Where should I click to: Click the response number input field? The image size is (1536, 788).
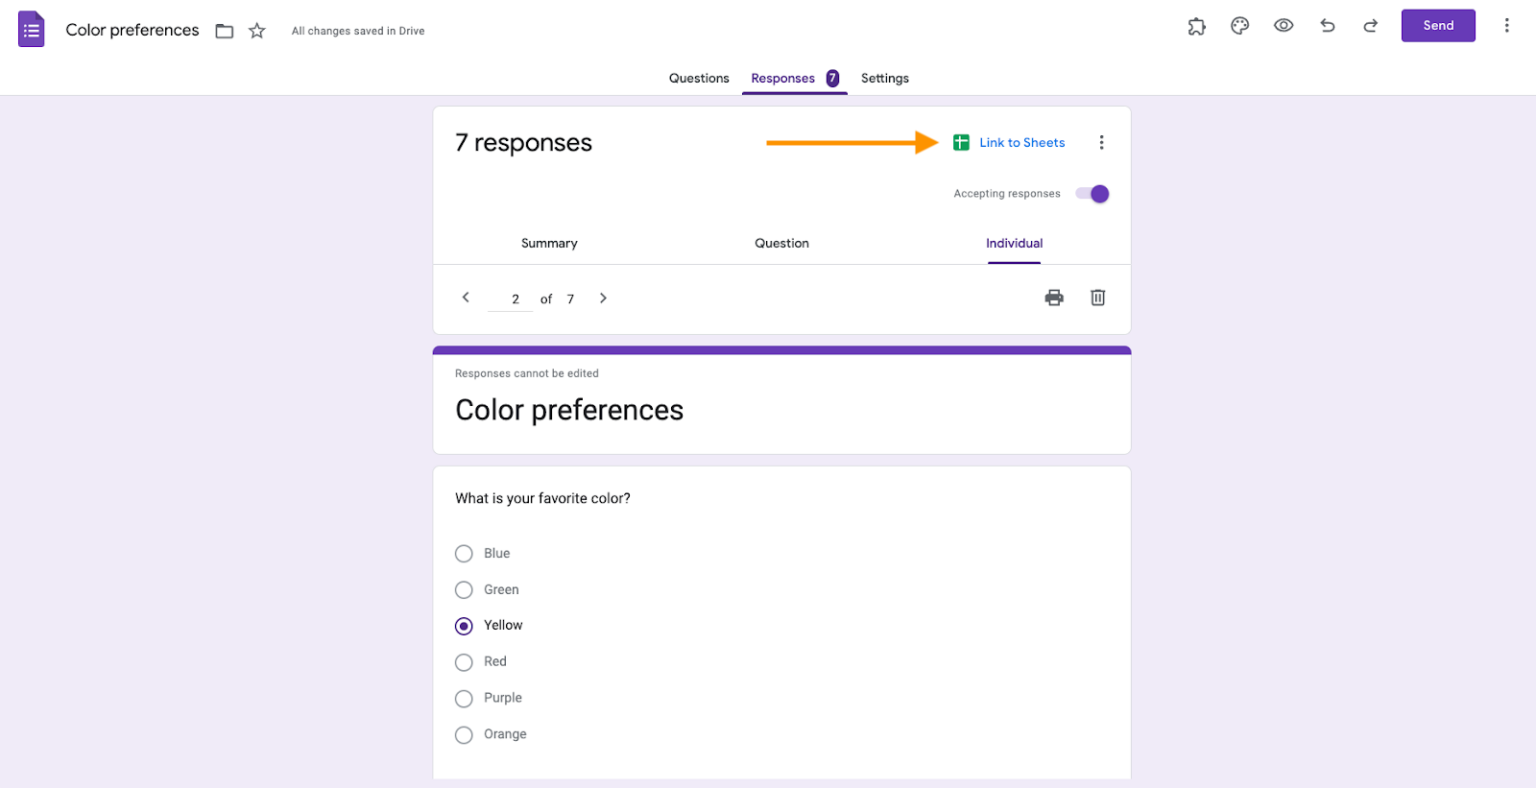pyautogui.click(x=513, y=297)
